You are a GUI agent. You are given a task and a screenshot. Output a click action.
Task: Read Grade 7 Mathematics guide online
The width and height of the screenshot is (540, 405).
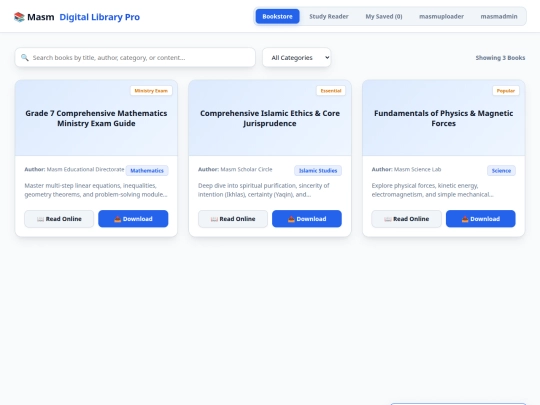(59, 219)
